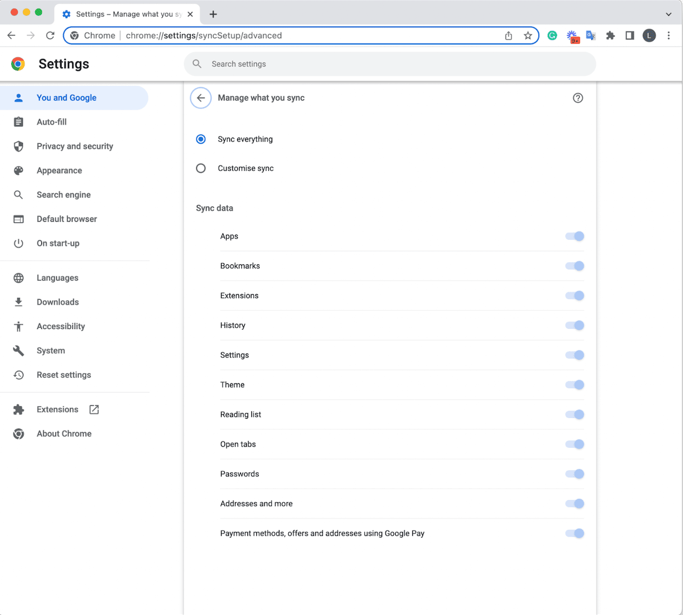Open You and Google section
Viewport: 683px width, 615px height.
coord(74,98)
